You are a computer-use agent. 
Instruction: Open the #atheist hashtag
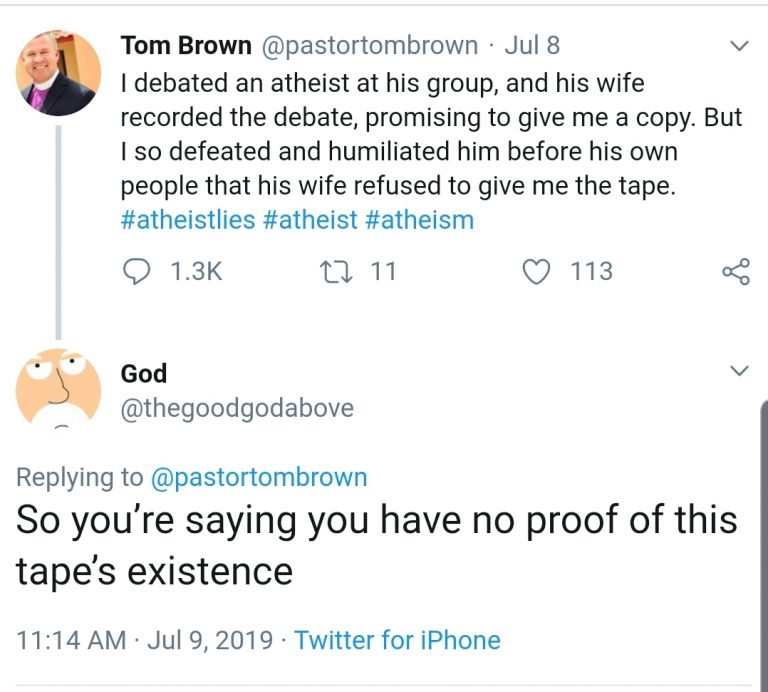point(310,219)
